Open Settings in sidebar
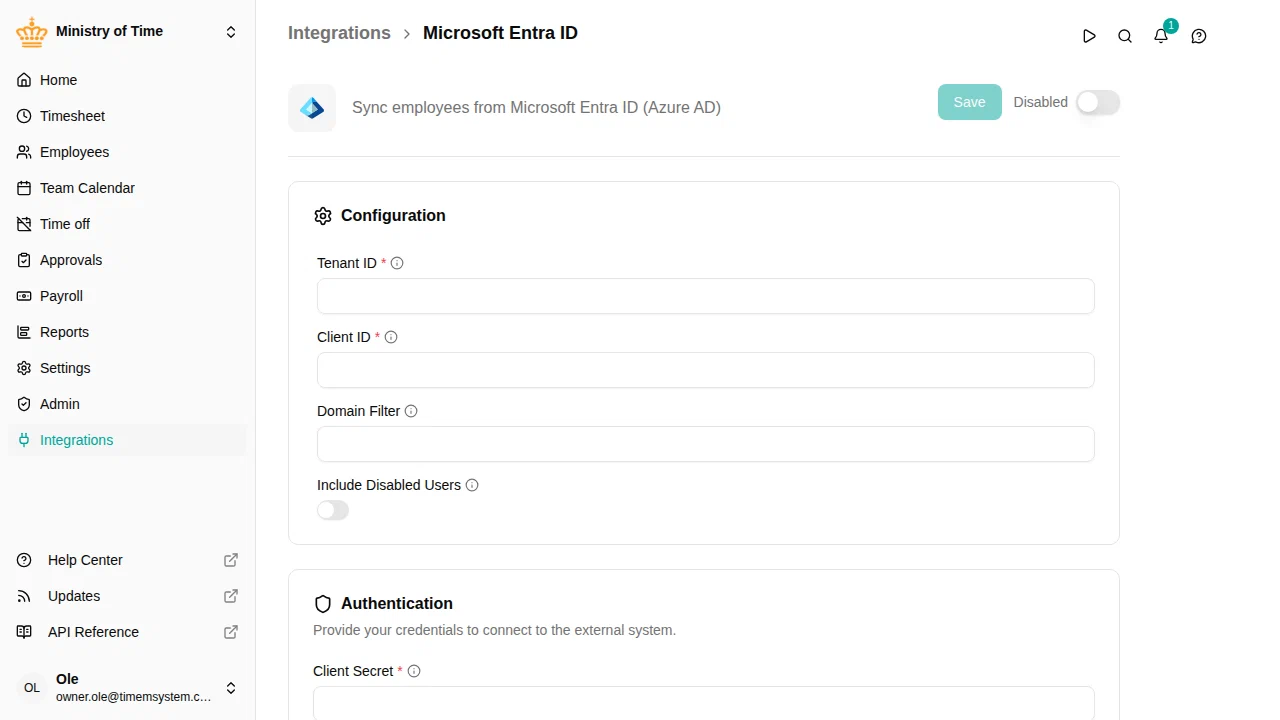The image size is (1280, 720). coord(127,368)
